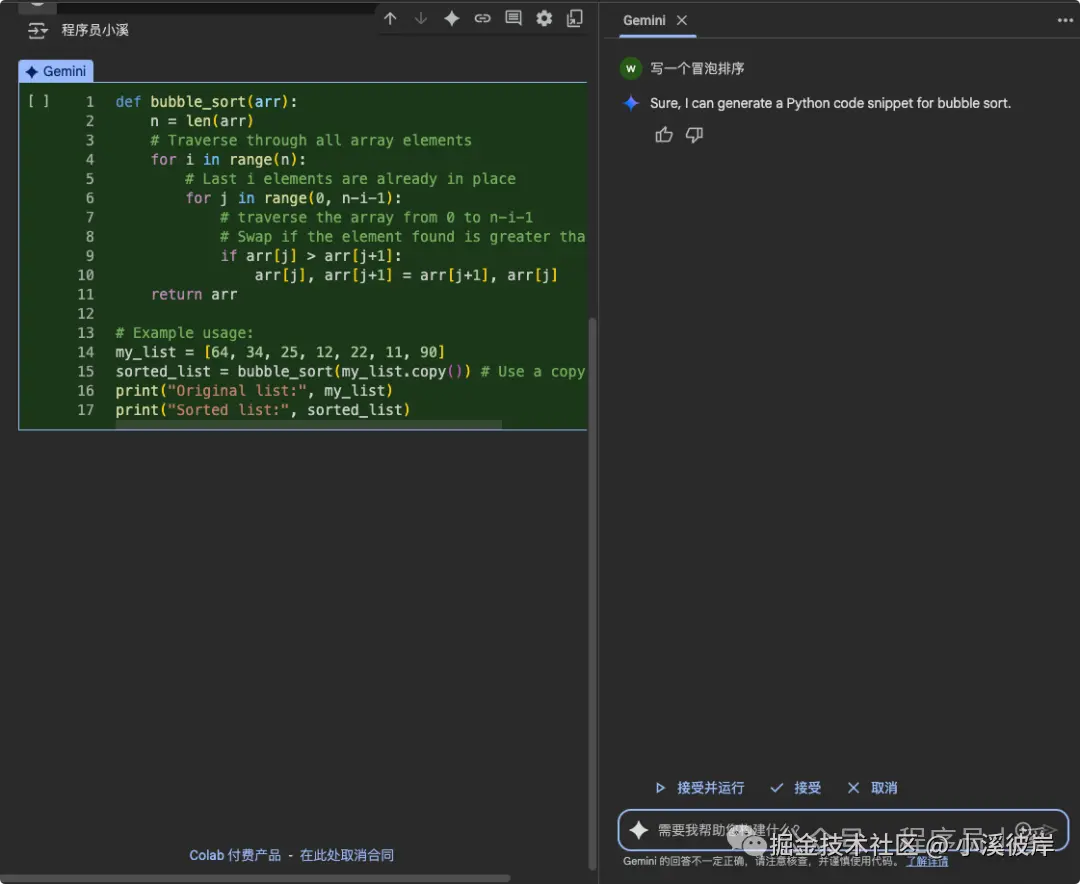1080x884 pixels.
Task: Select the Gemini tab in side panel
Action: pyautogui.click(x=643, y=20)
